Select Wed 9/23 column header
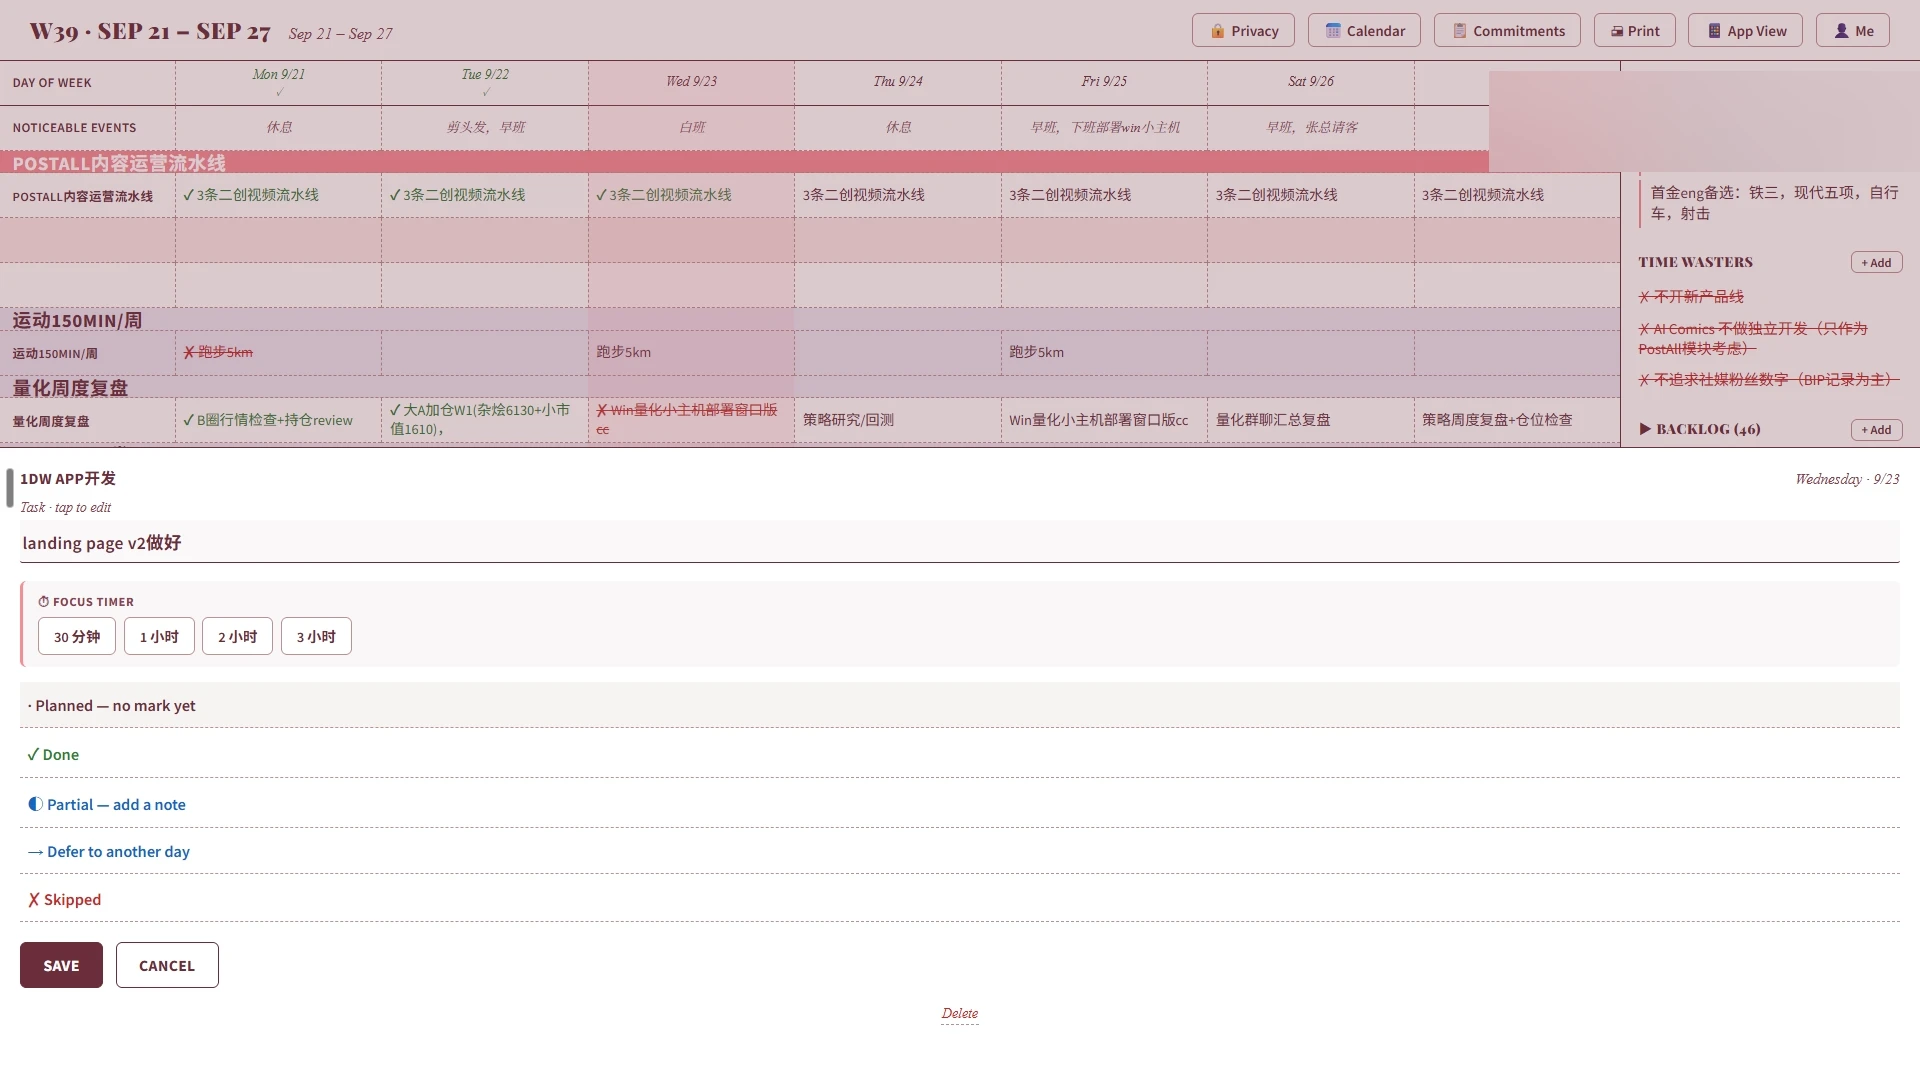 692,81
